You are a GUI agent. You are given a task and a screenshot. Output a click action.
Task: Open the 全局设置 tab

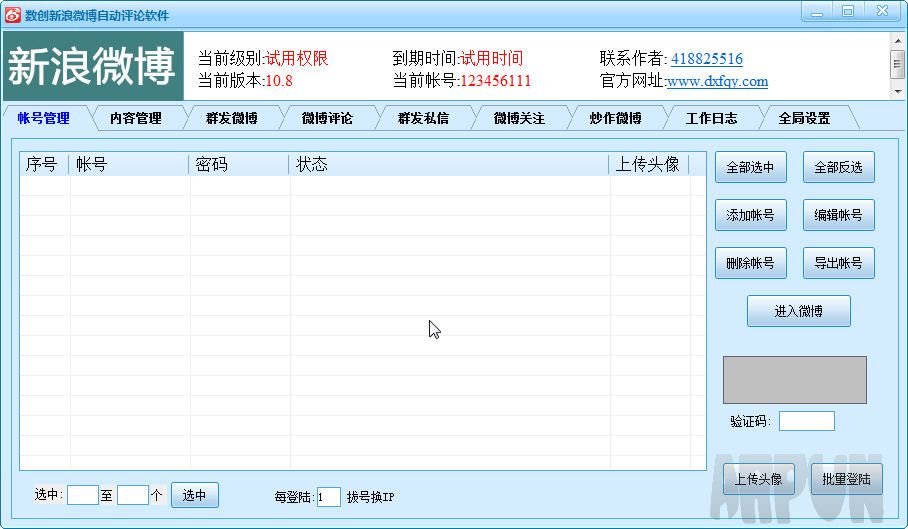(x=804, y=118)
